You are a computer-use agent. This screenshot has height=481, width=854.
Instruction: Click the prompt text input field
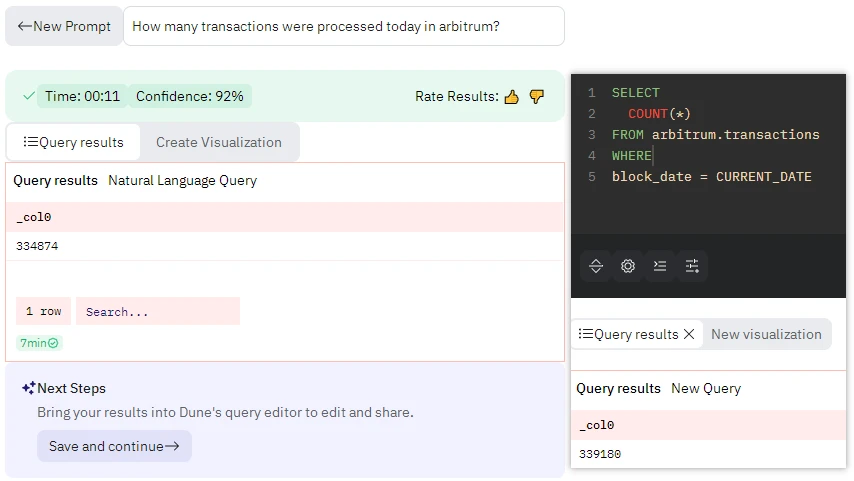point(343,27)
